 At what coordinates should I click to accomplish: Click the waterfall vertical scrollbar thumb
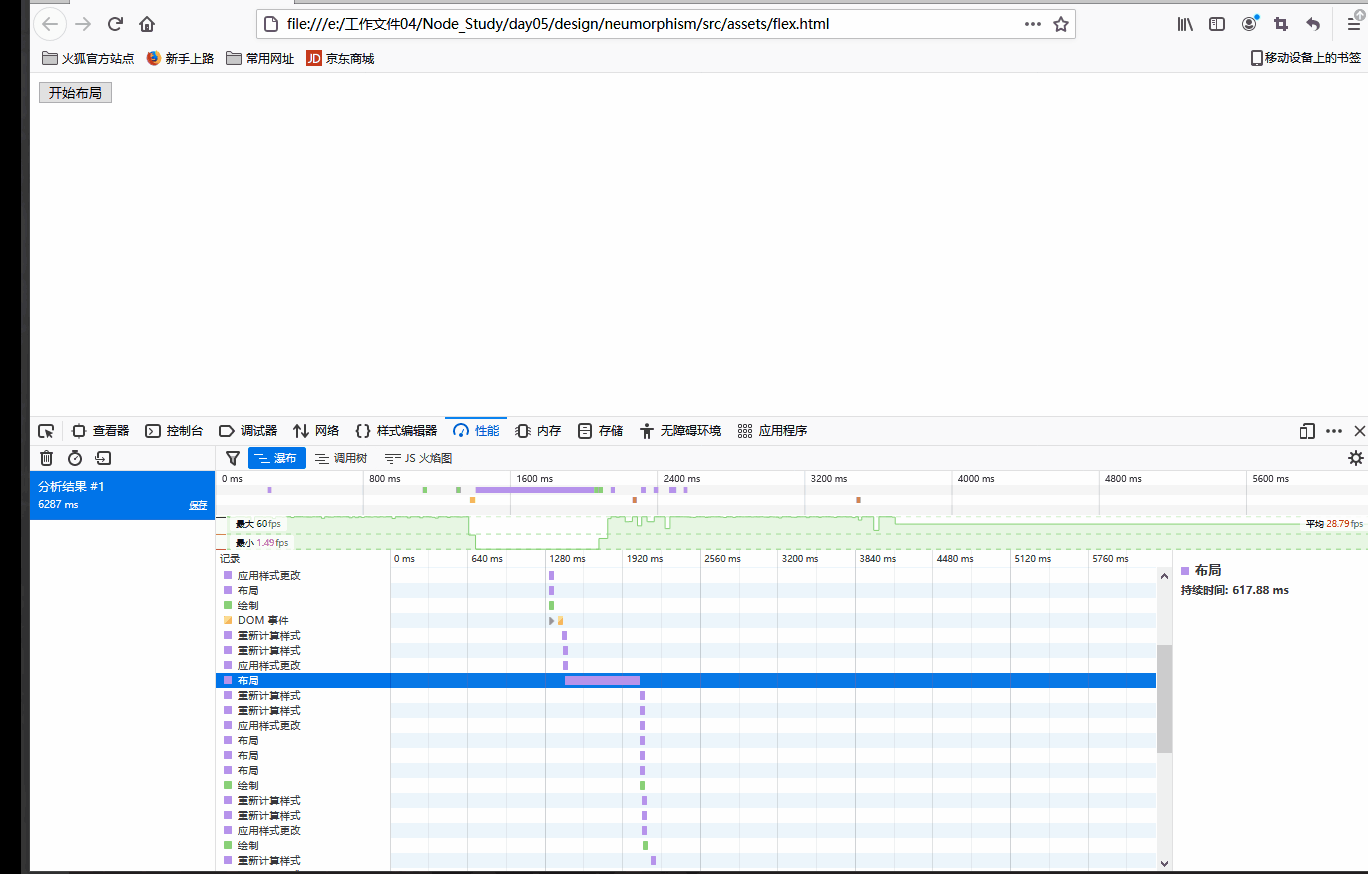click(x=1164, y=699)
